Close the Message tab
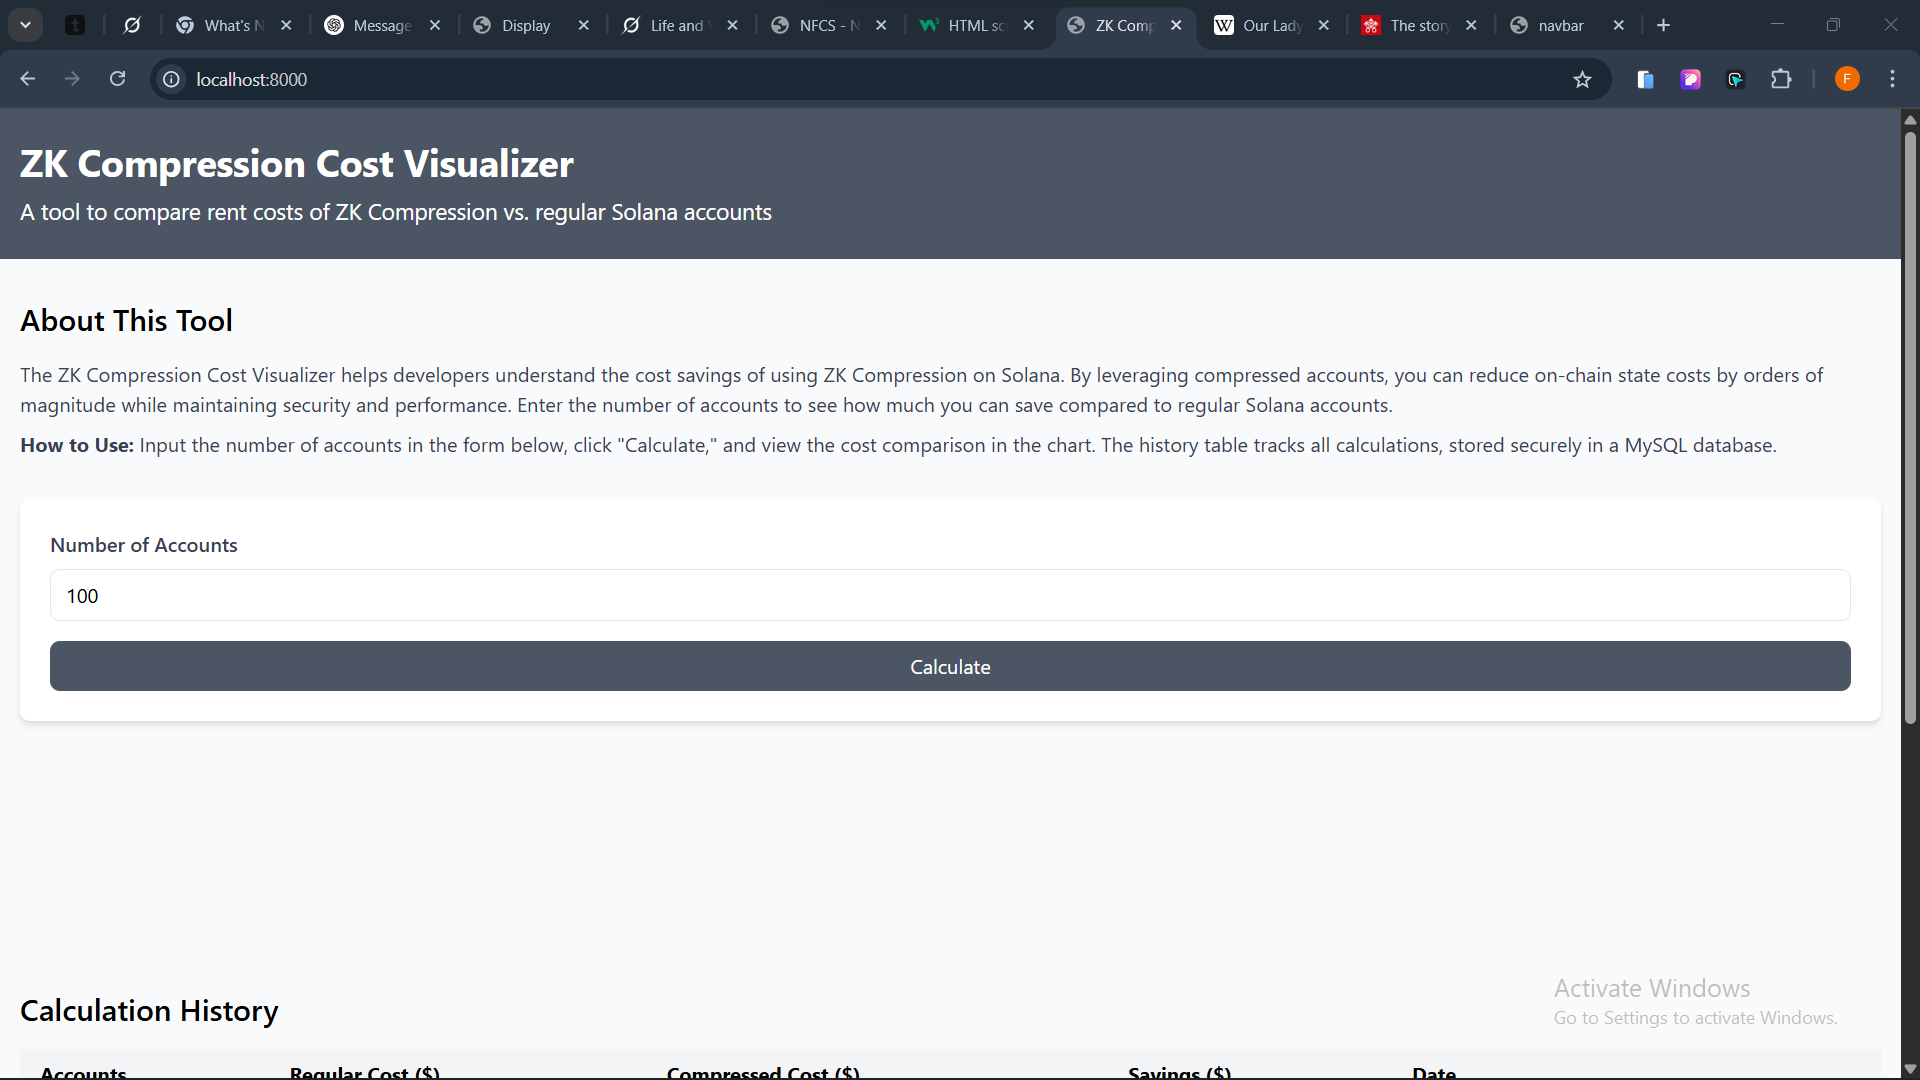 435,25
